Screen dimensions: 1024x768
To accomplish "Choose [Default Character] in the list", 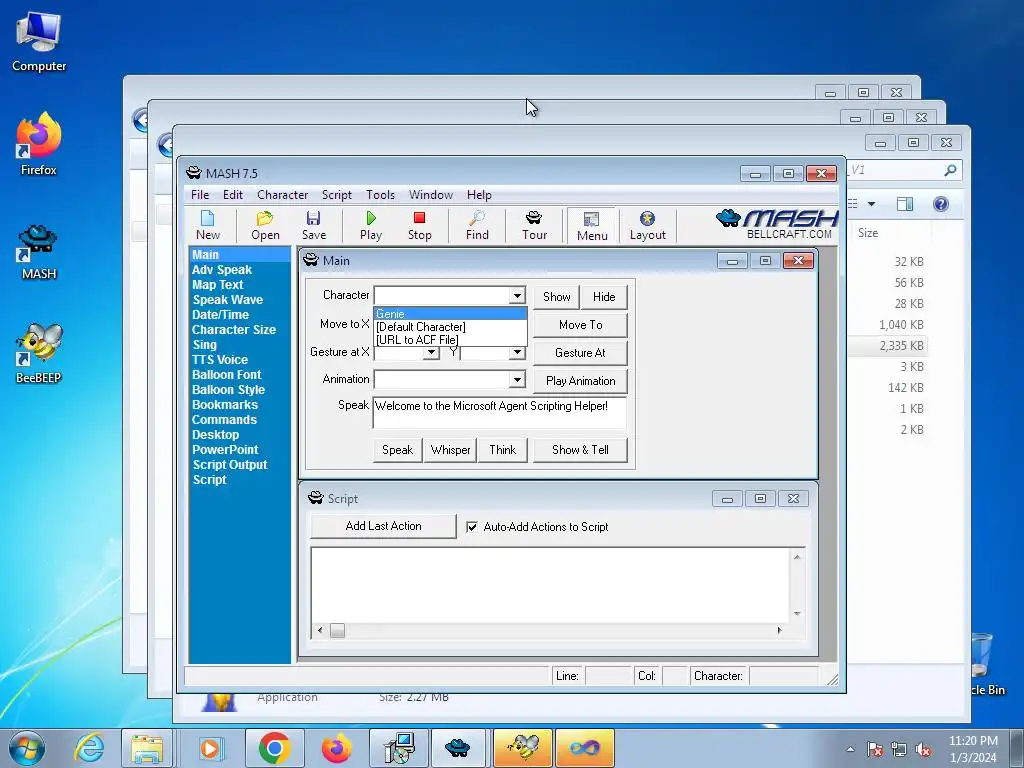I will 450,327.
